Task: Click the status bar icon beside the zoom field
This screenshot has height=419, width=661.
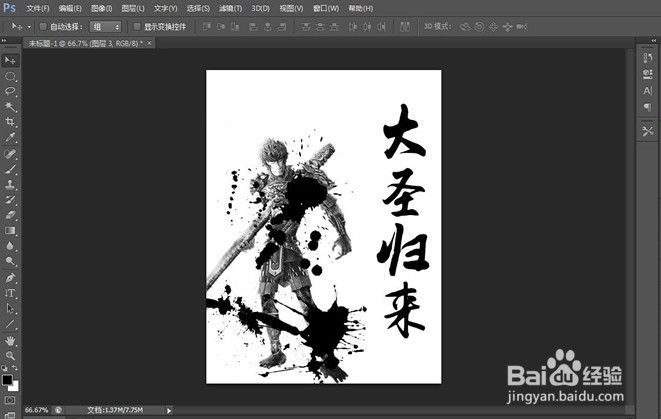Action: coord(58,410)
